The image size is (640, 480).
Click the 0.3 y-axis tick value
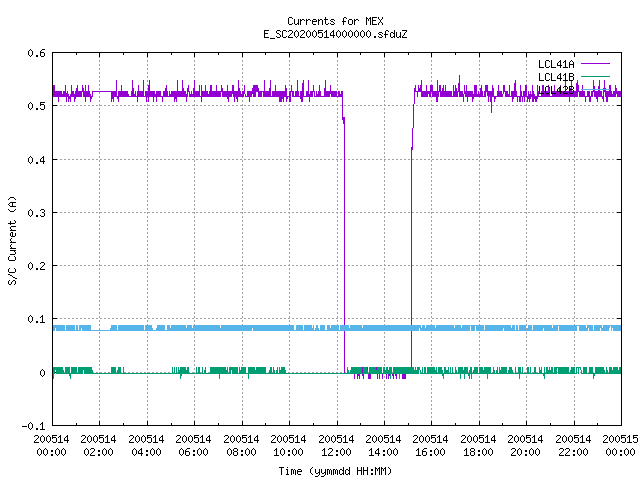[x=36, y=213]
